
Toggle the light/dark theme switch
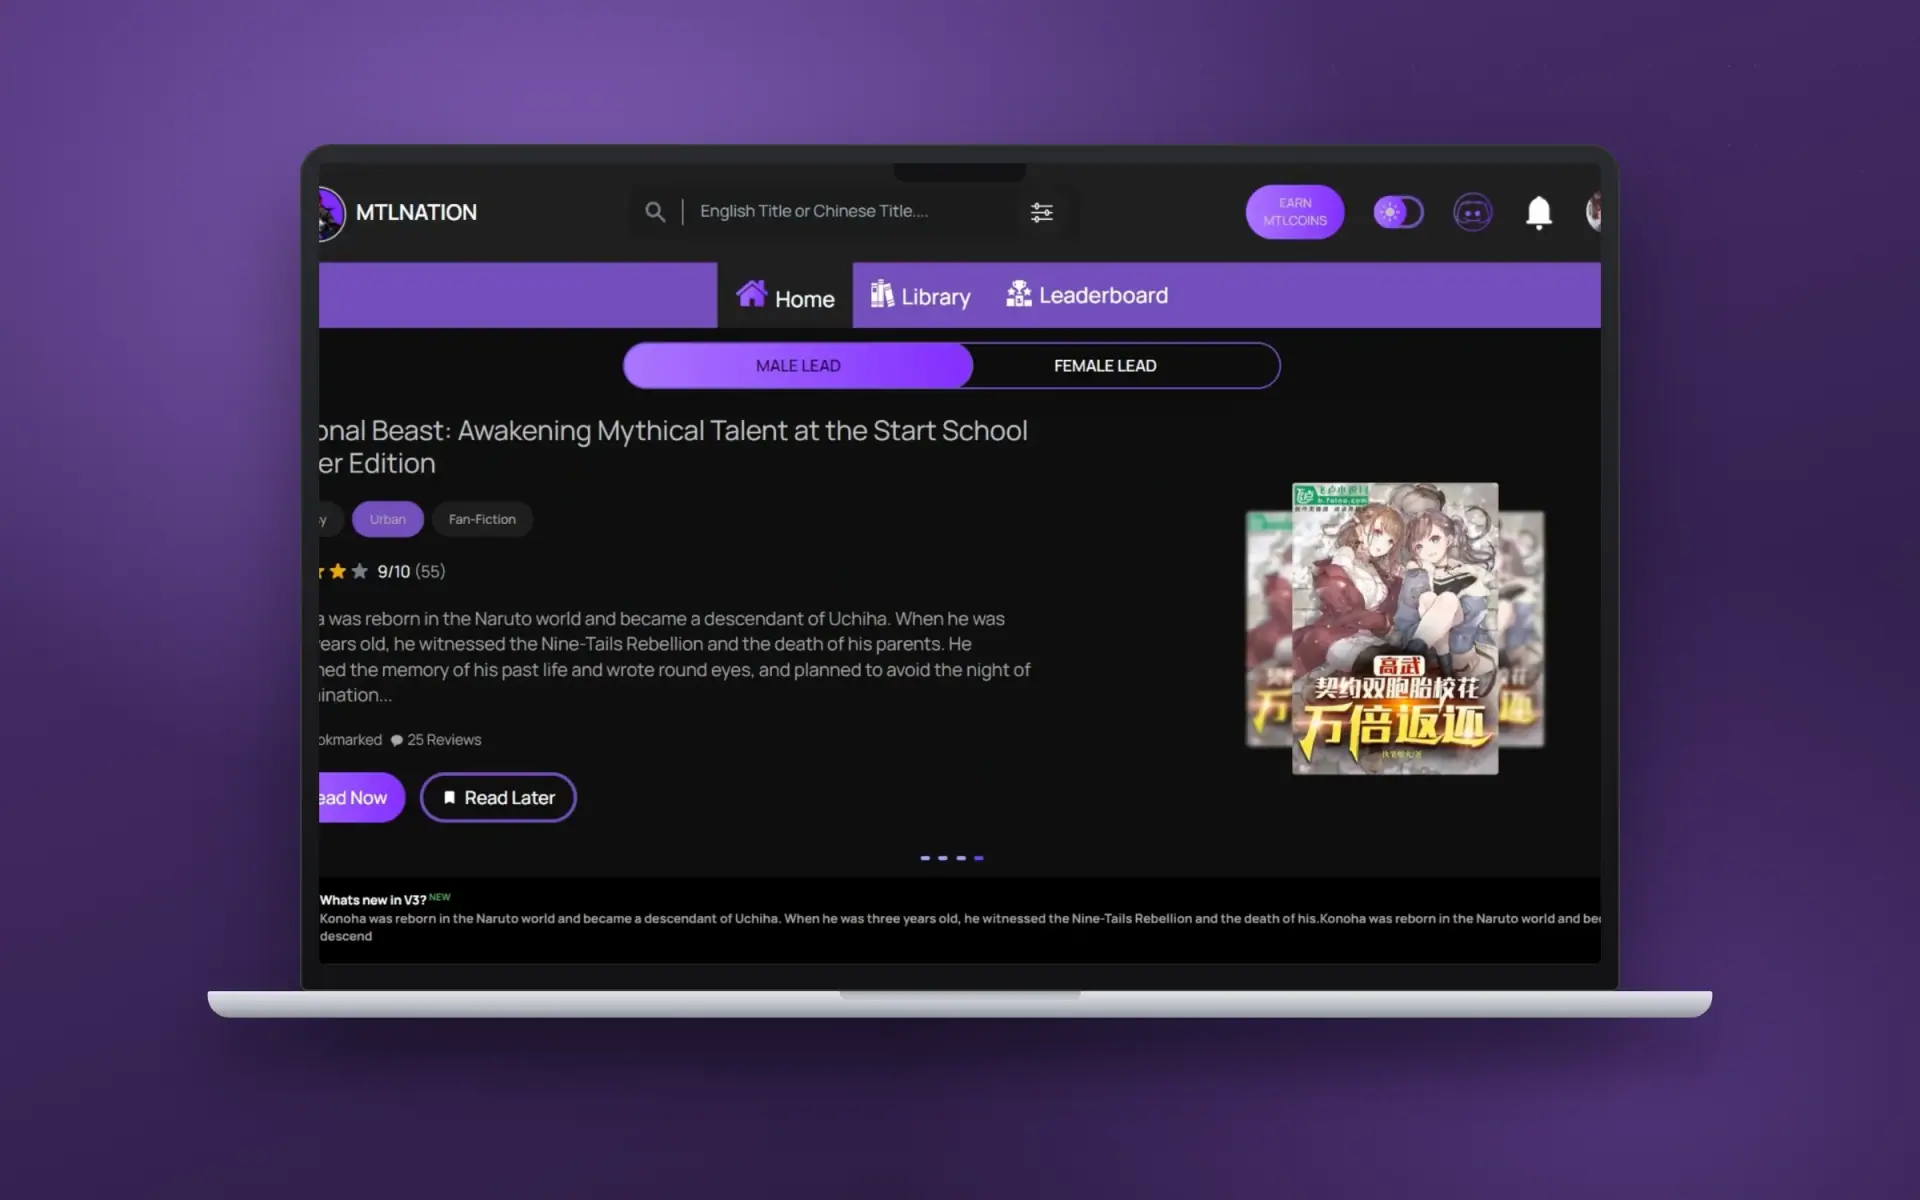1398,212
